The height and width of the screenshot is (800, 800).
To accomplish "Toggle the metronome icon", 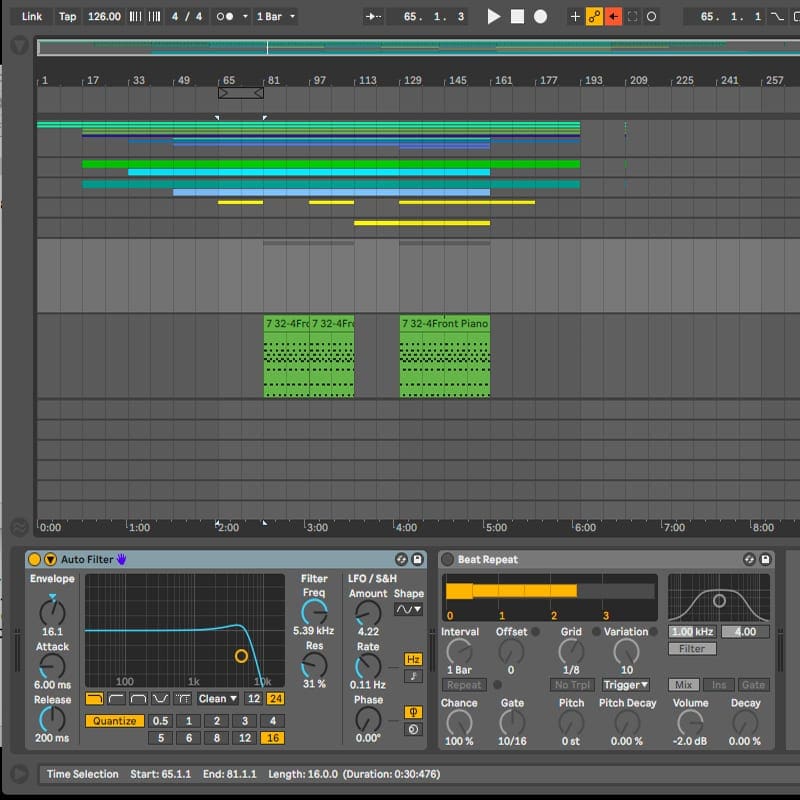I will click(225, 17).
